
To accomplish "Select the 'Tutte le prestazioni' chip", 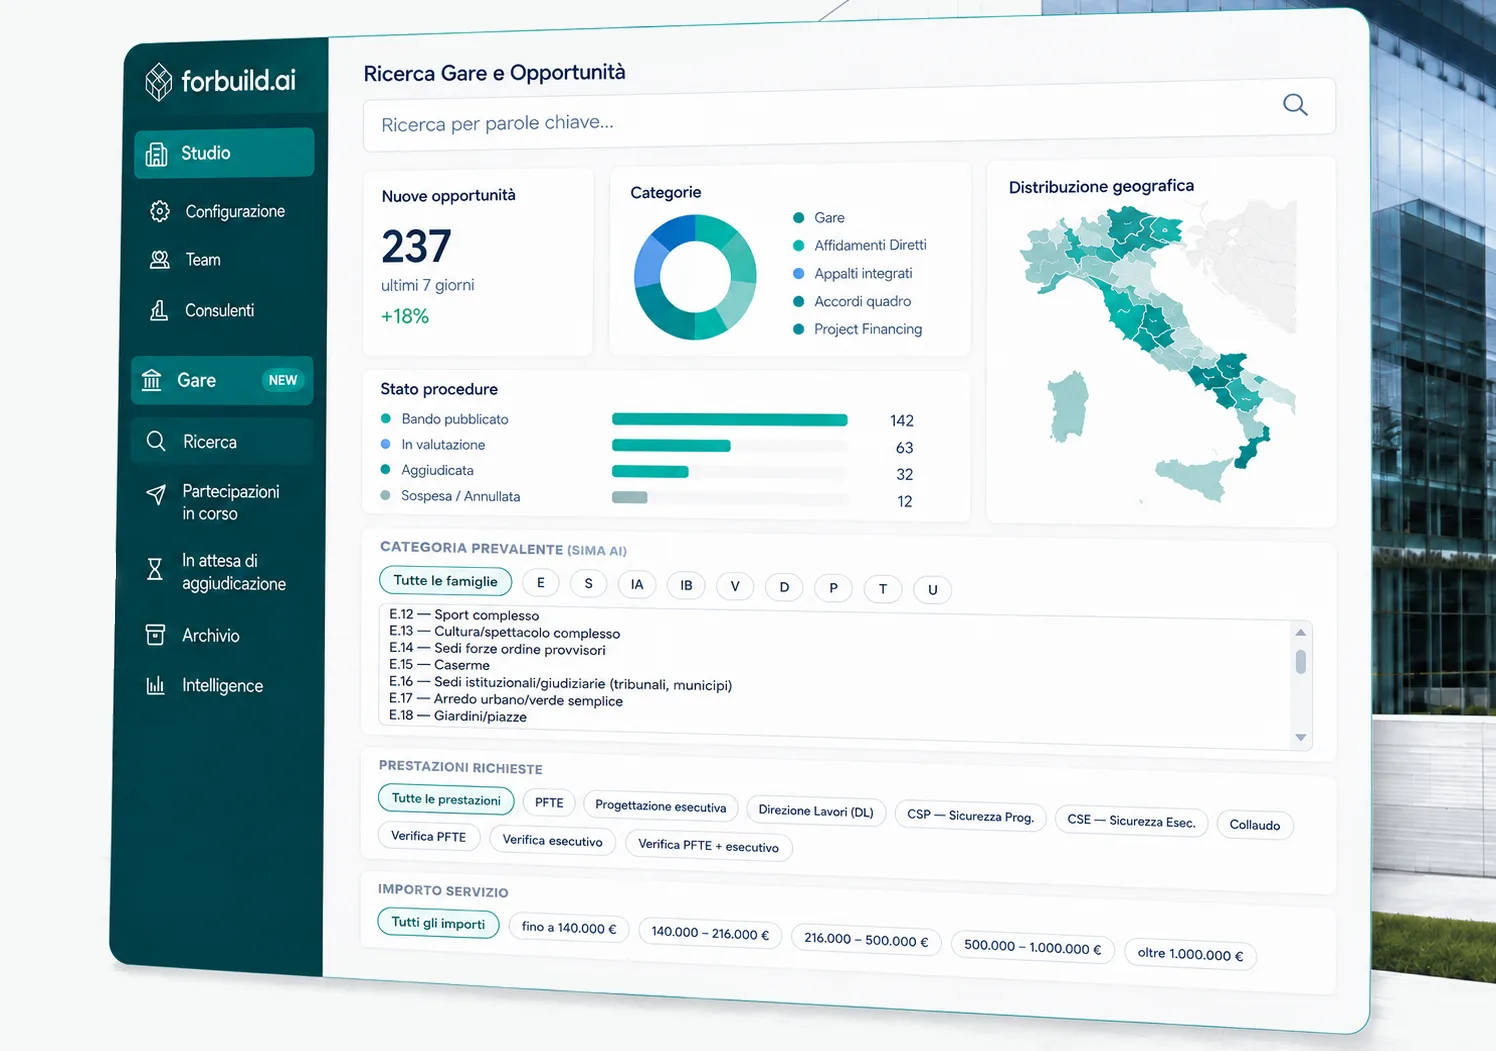I will (x=446, y=799).
